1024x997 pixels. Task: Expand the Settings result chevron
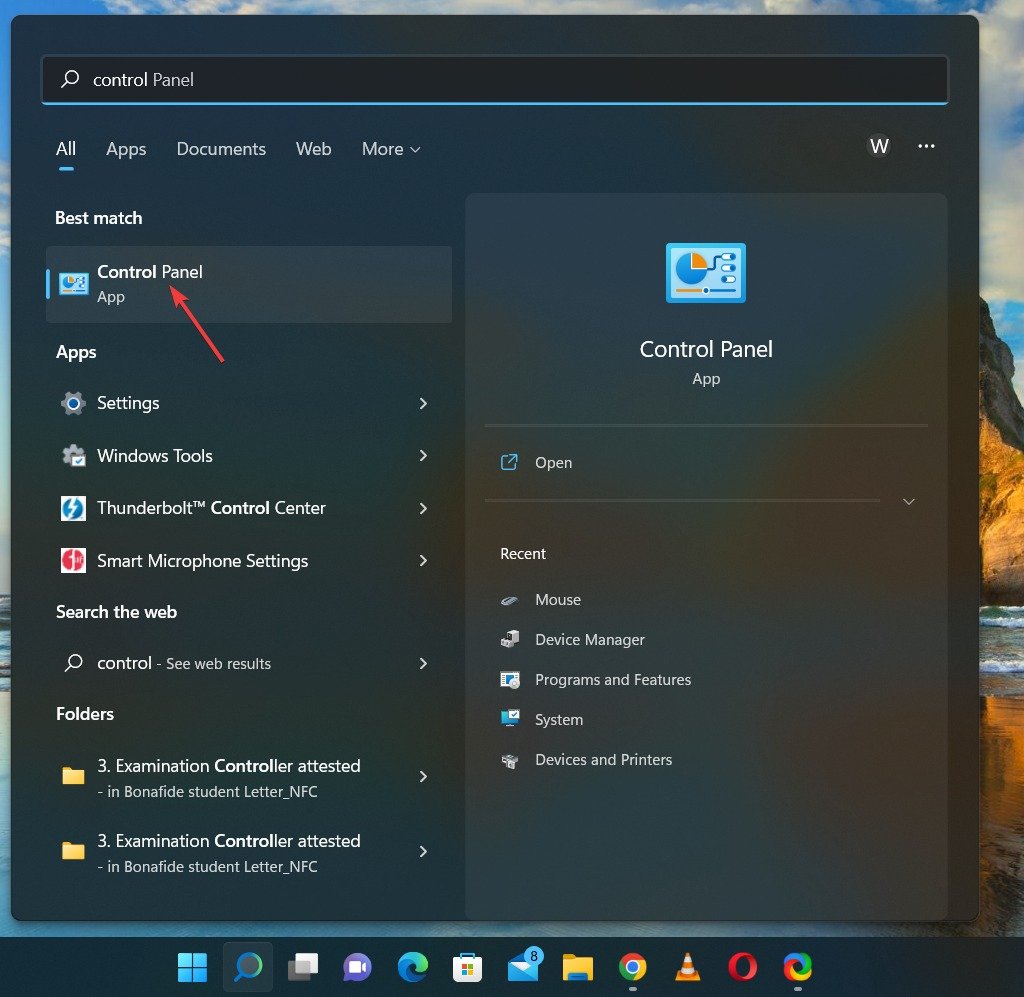coord(423,403)
